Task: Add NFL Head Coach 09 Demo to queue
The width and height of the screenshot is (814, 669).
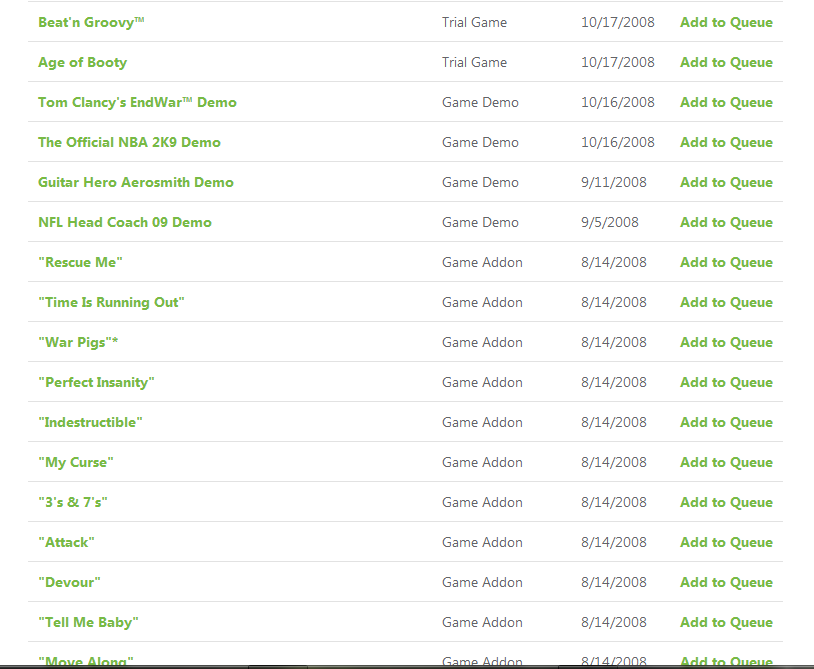Action: point(726,222)
